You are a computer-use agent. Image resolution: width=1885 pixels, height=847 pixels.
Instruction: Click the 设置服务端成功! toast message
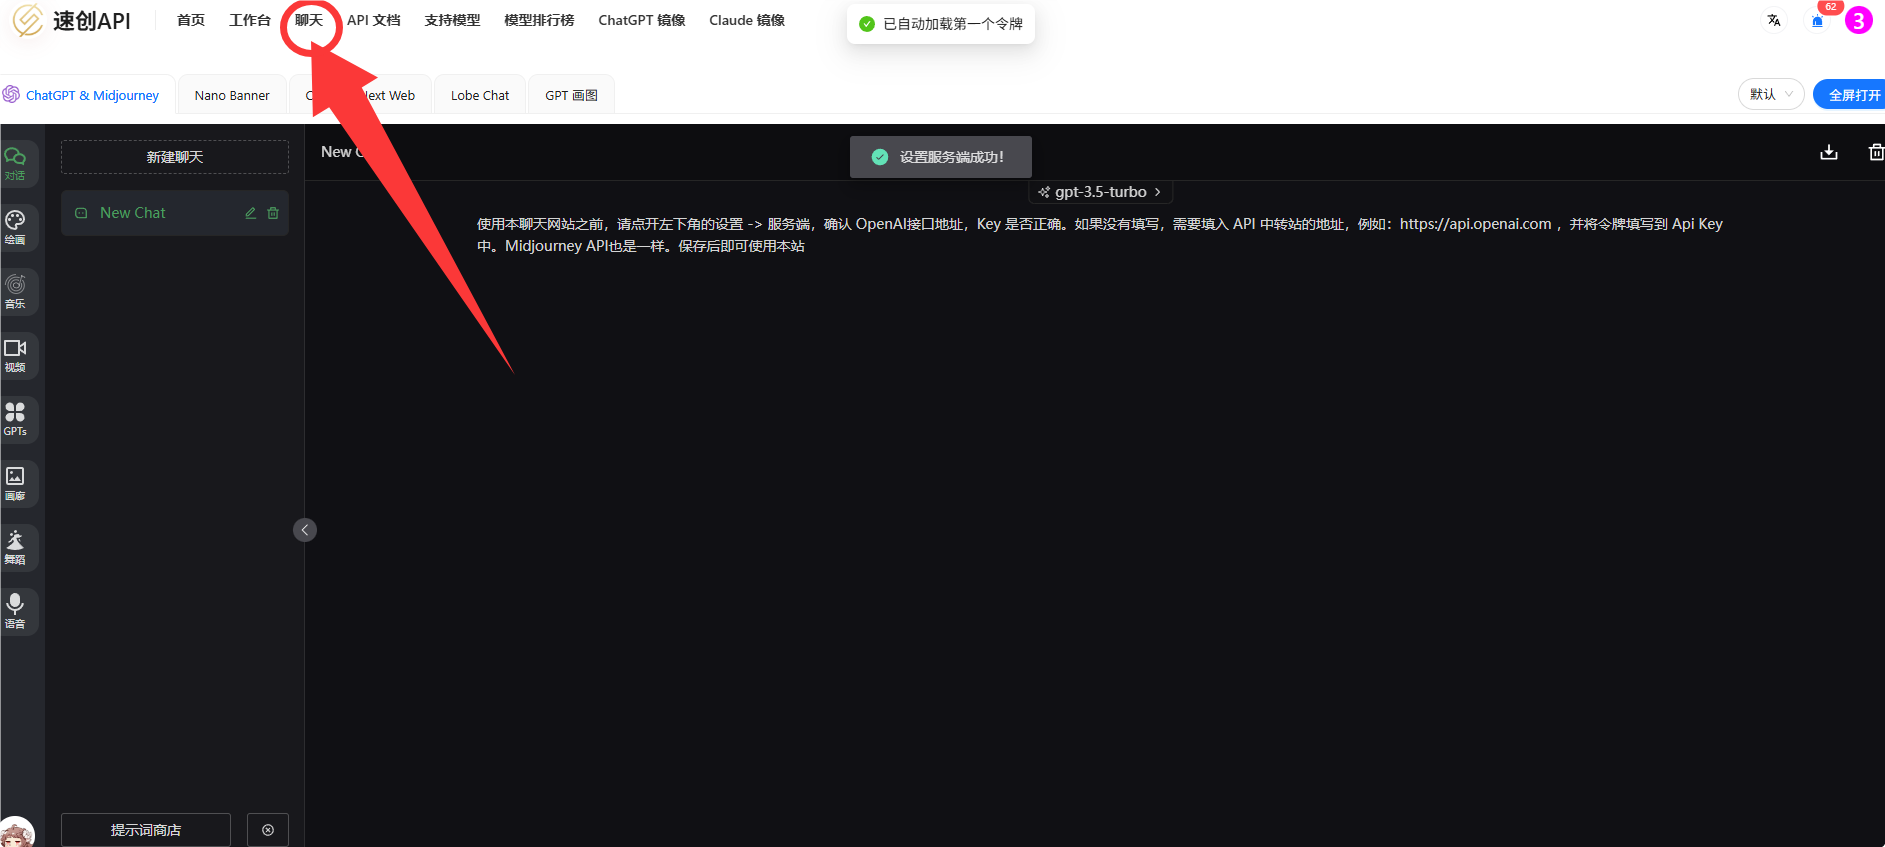pyautogui.click(x=941, y=157)
